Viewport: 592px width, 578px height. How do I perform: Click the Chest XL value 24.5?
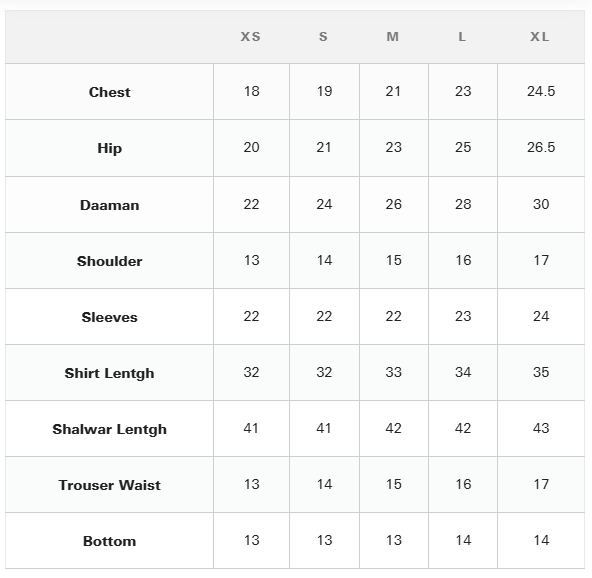(541, 91)
